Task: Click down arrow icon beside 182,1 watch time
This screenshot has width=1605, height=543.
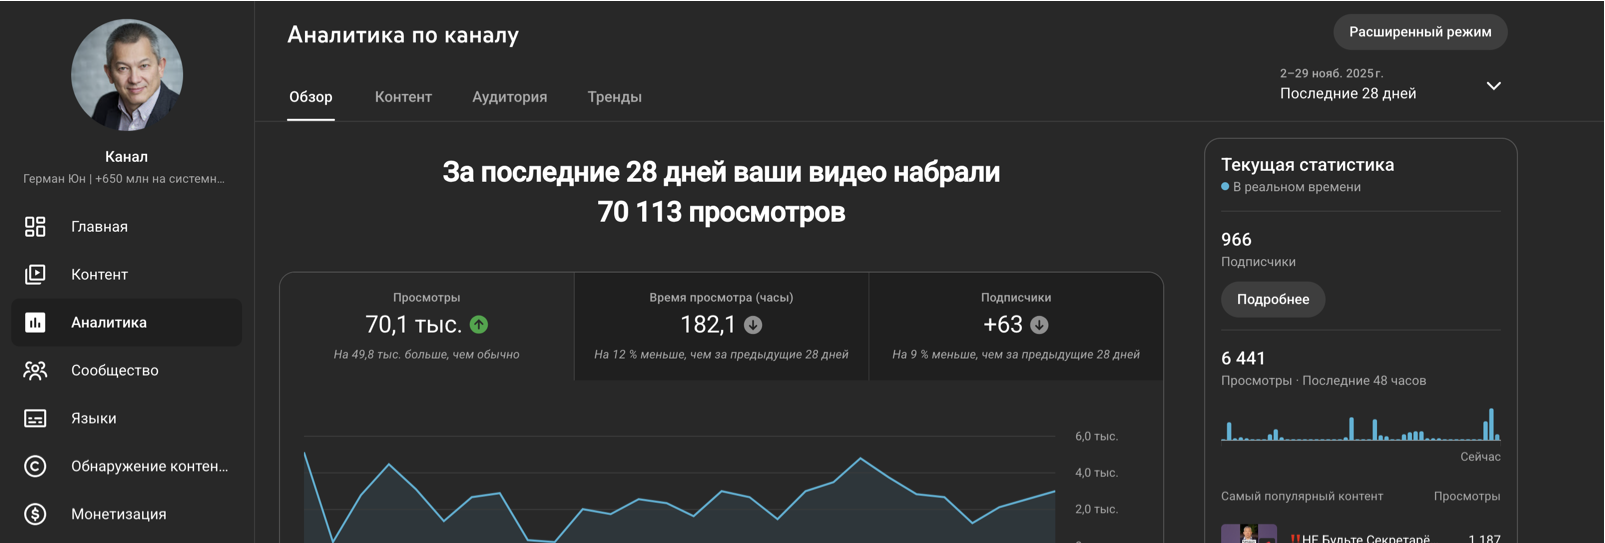Action: [x=753, y=325]
